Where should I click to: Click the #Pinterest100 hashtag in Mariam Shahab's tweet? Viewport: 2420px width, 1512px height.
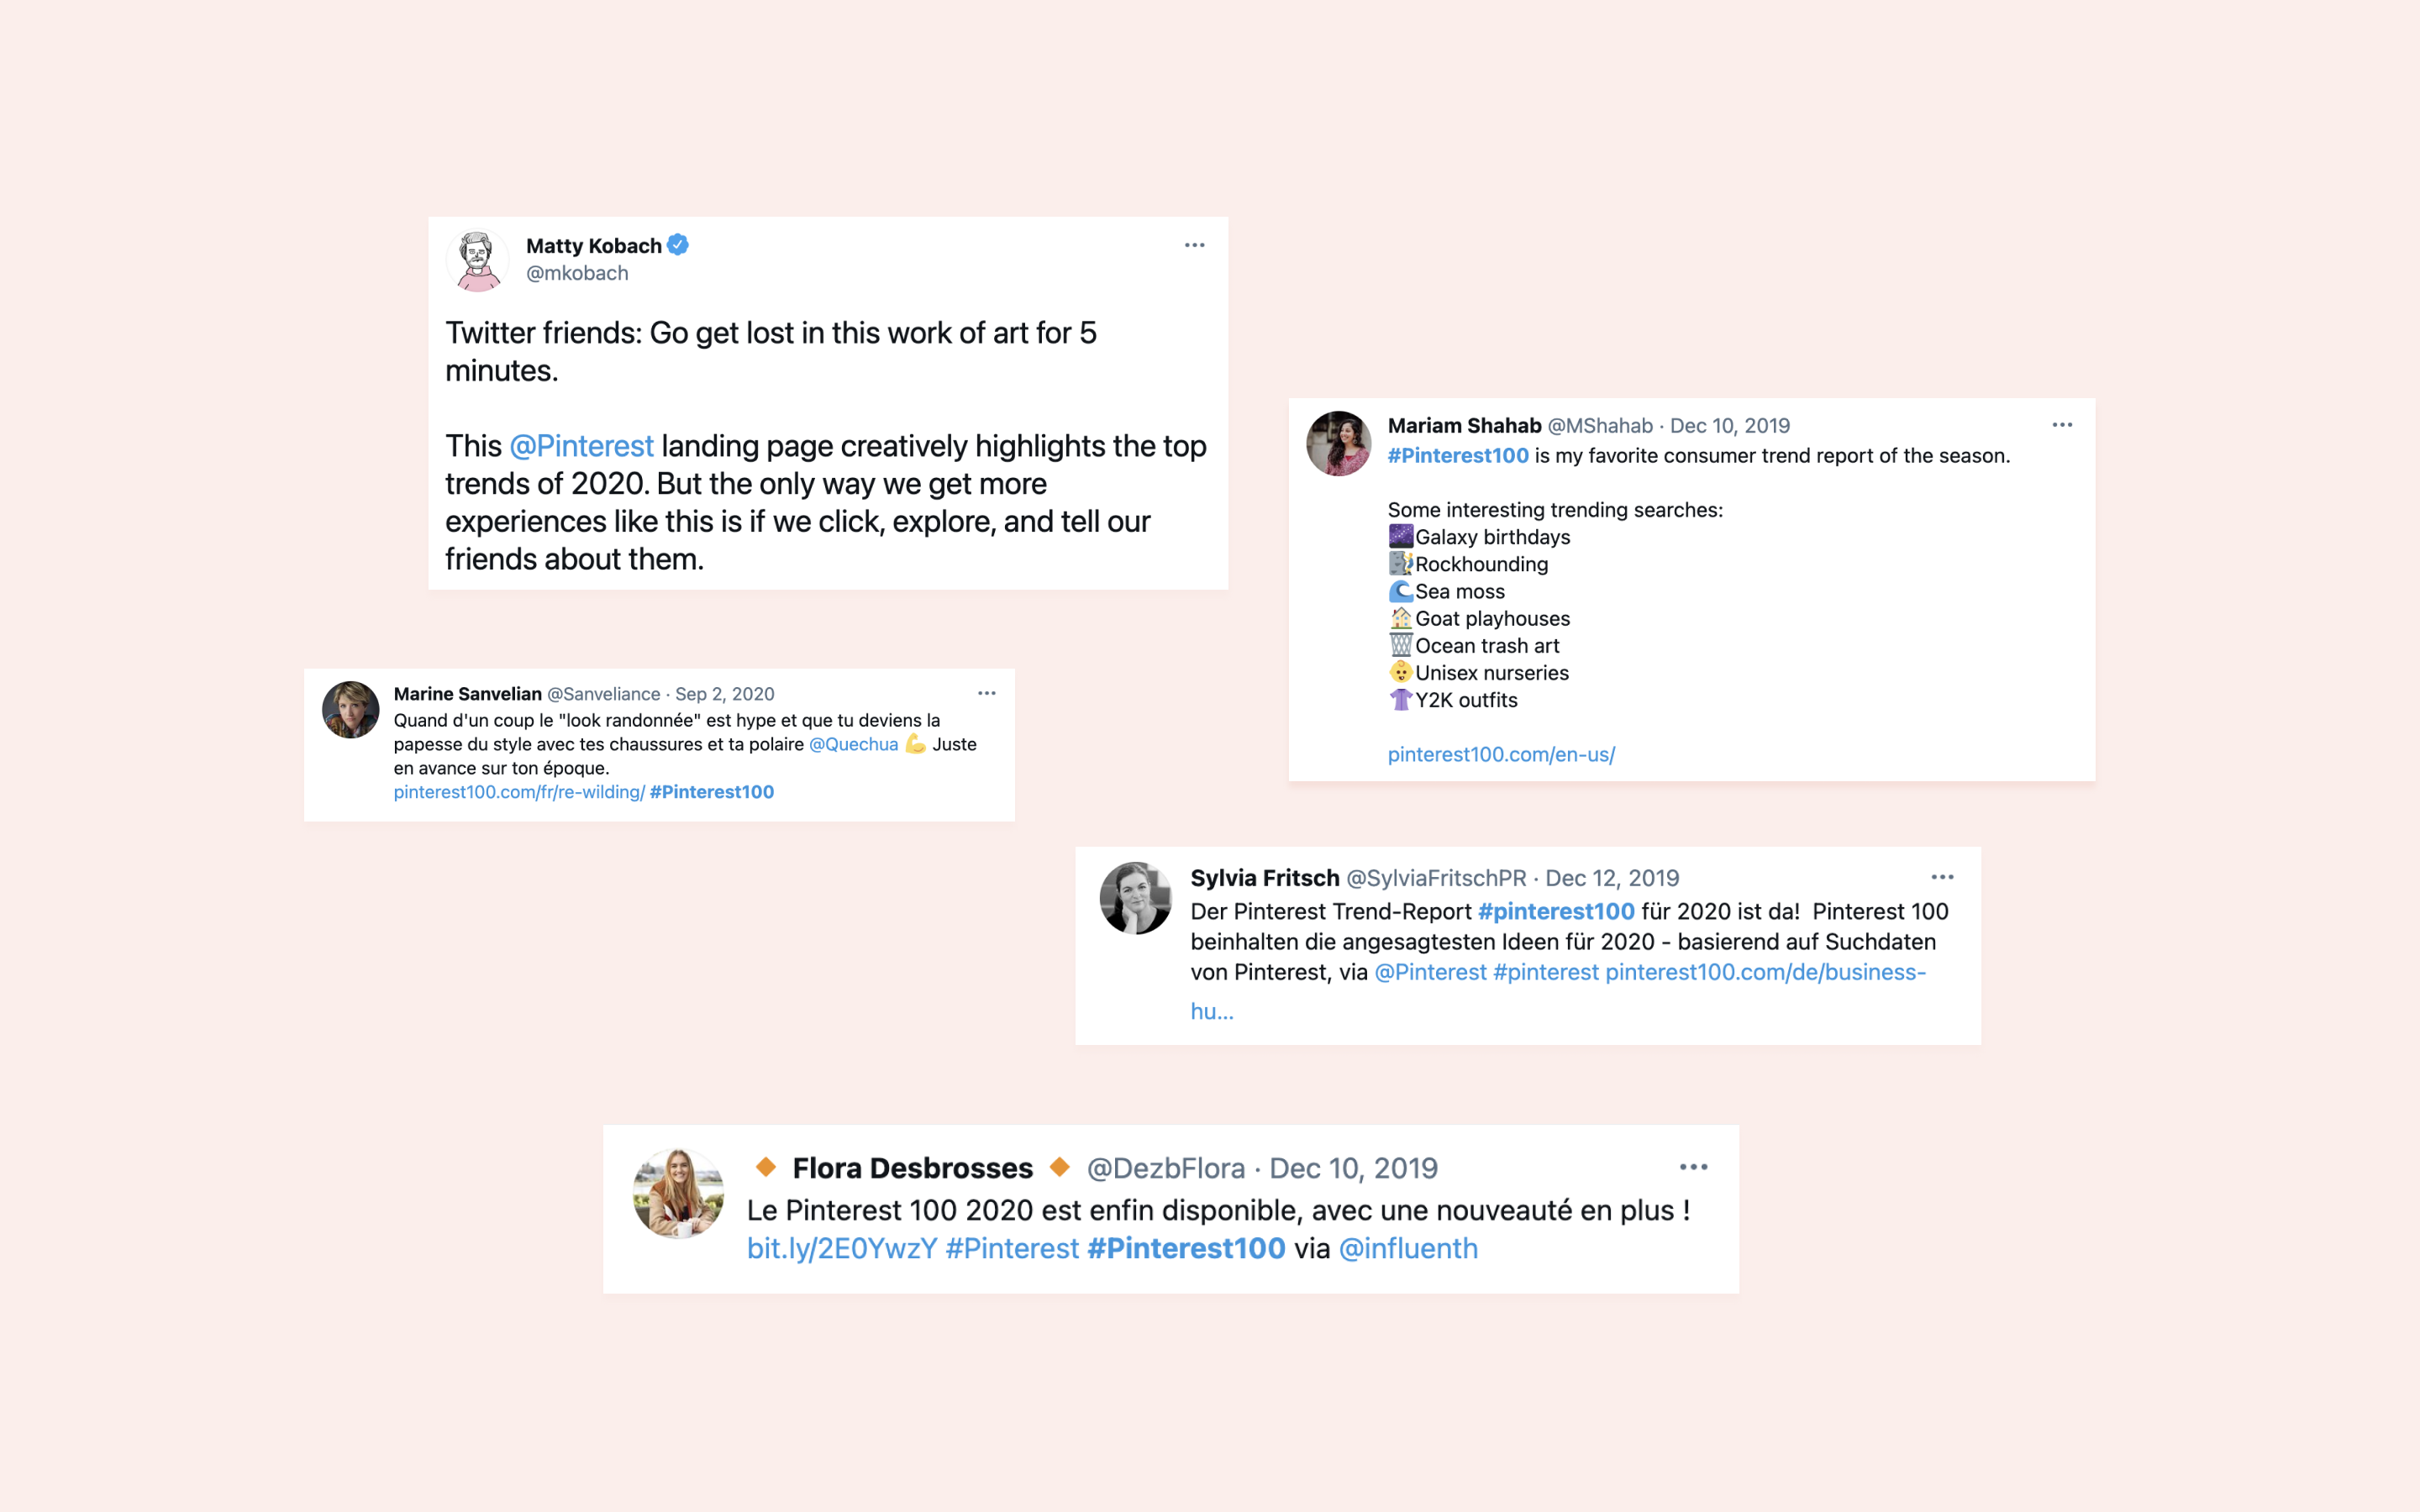point(1457,456)
